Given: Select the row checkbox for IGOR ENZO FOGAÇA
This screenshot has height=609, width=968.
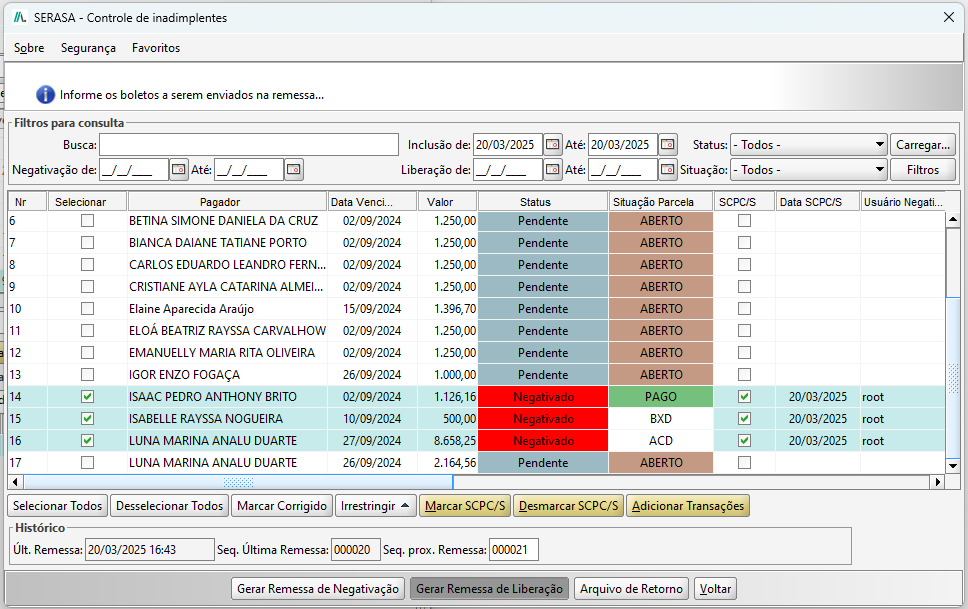Looking at the screenshot, I should (x=88, y=375).
